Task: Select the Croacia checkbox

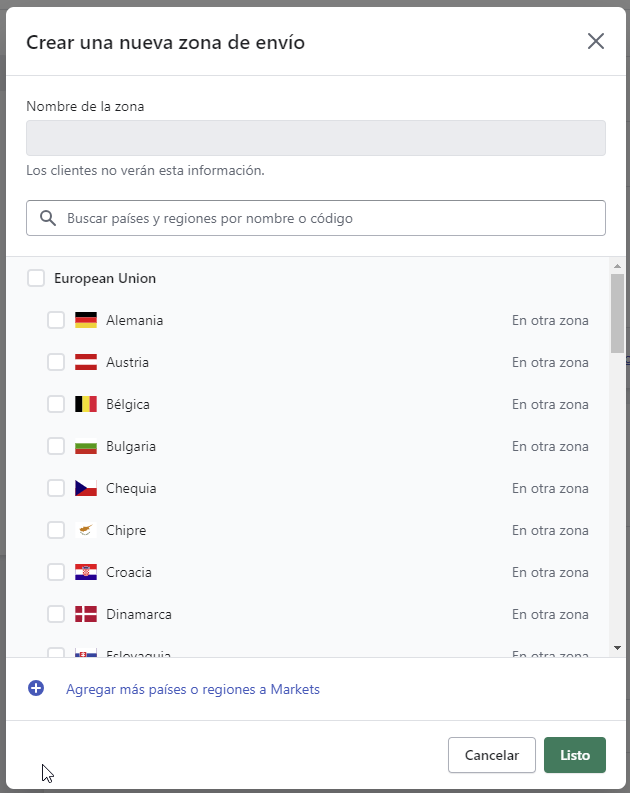Action: tap(56, 572)
